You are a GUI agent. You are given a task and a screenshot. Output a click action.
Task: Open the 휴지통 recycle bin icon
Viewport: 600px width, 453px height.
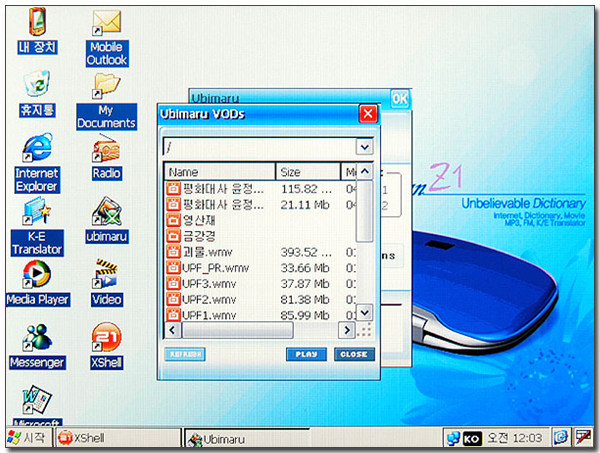coord(37,83)
